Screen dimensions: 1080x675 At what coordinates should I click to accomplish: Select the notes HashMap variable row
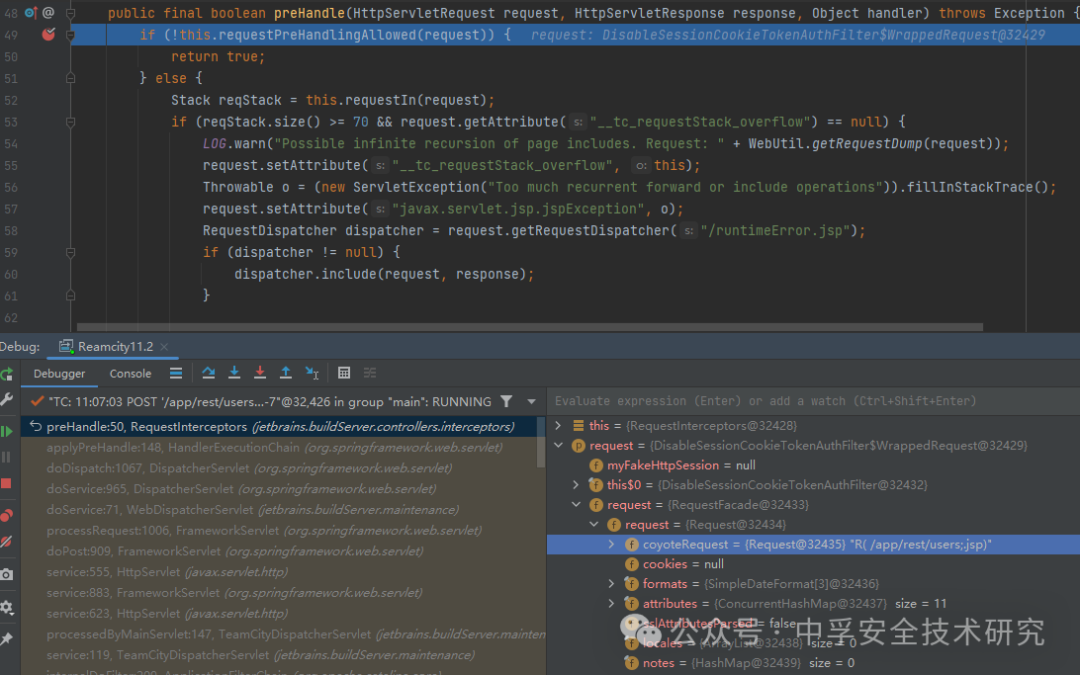[x=813, y=663]
